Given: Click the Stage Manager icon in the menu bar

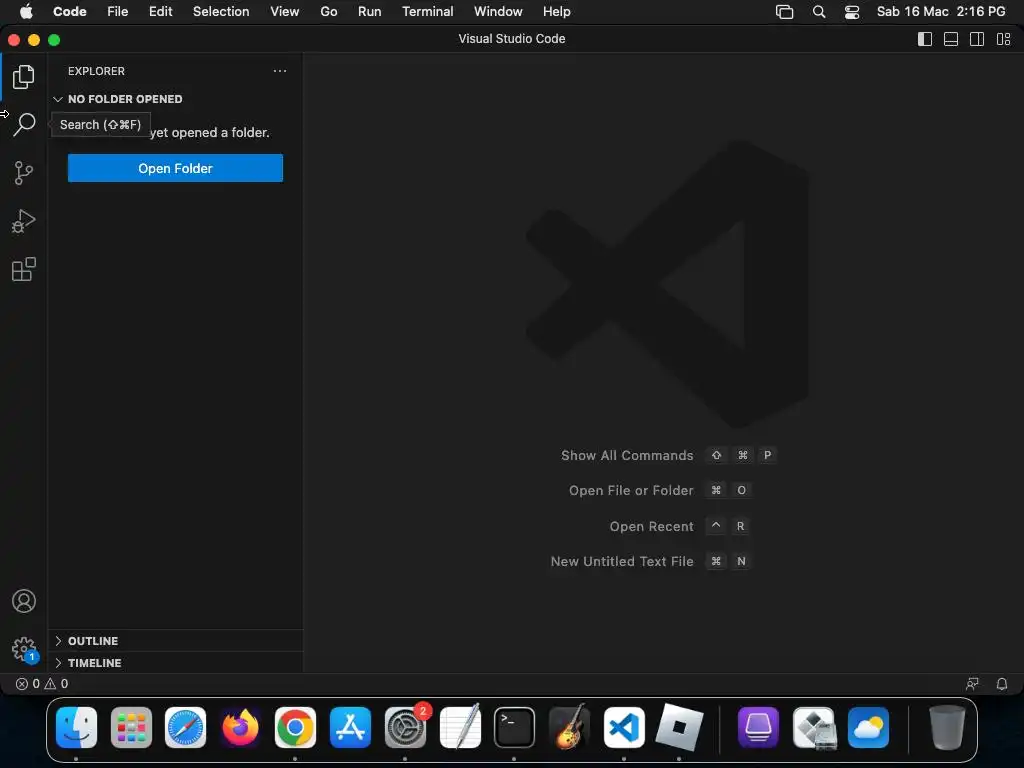Looking at the screenshot, I should pyautogui.click(x=784, y=12).
